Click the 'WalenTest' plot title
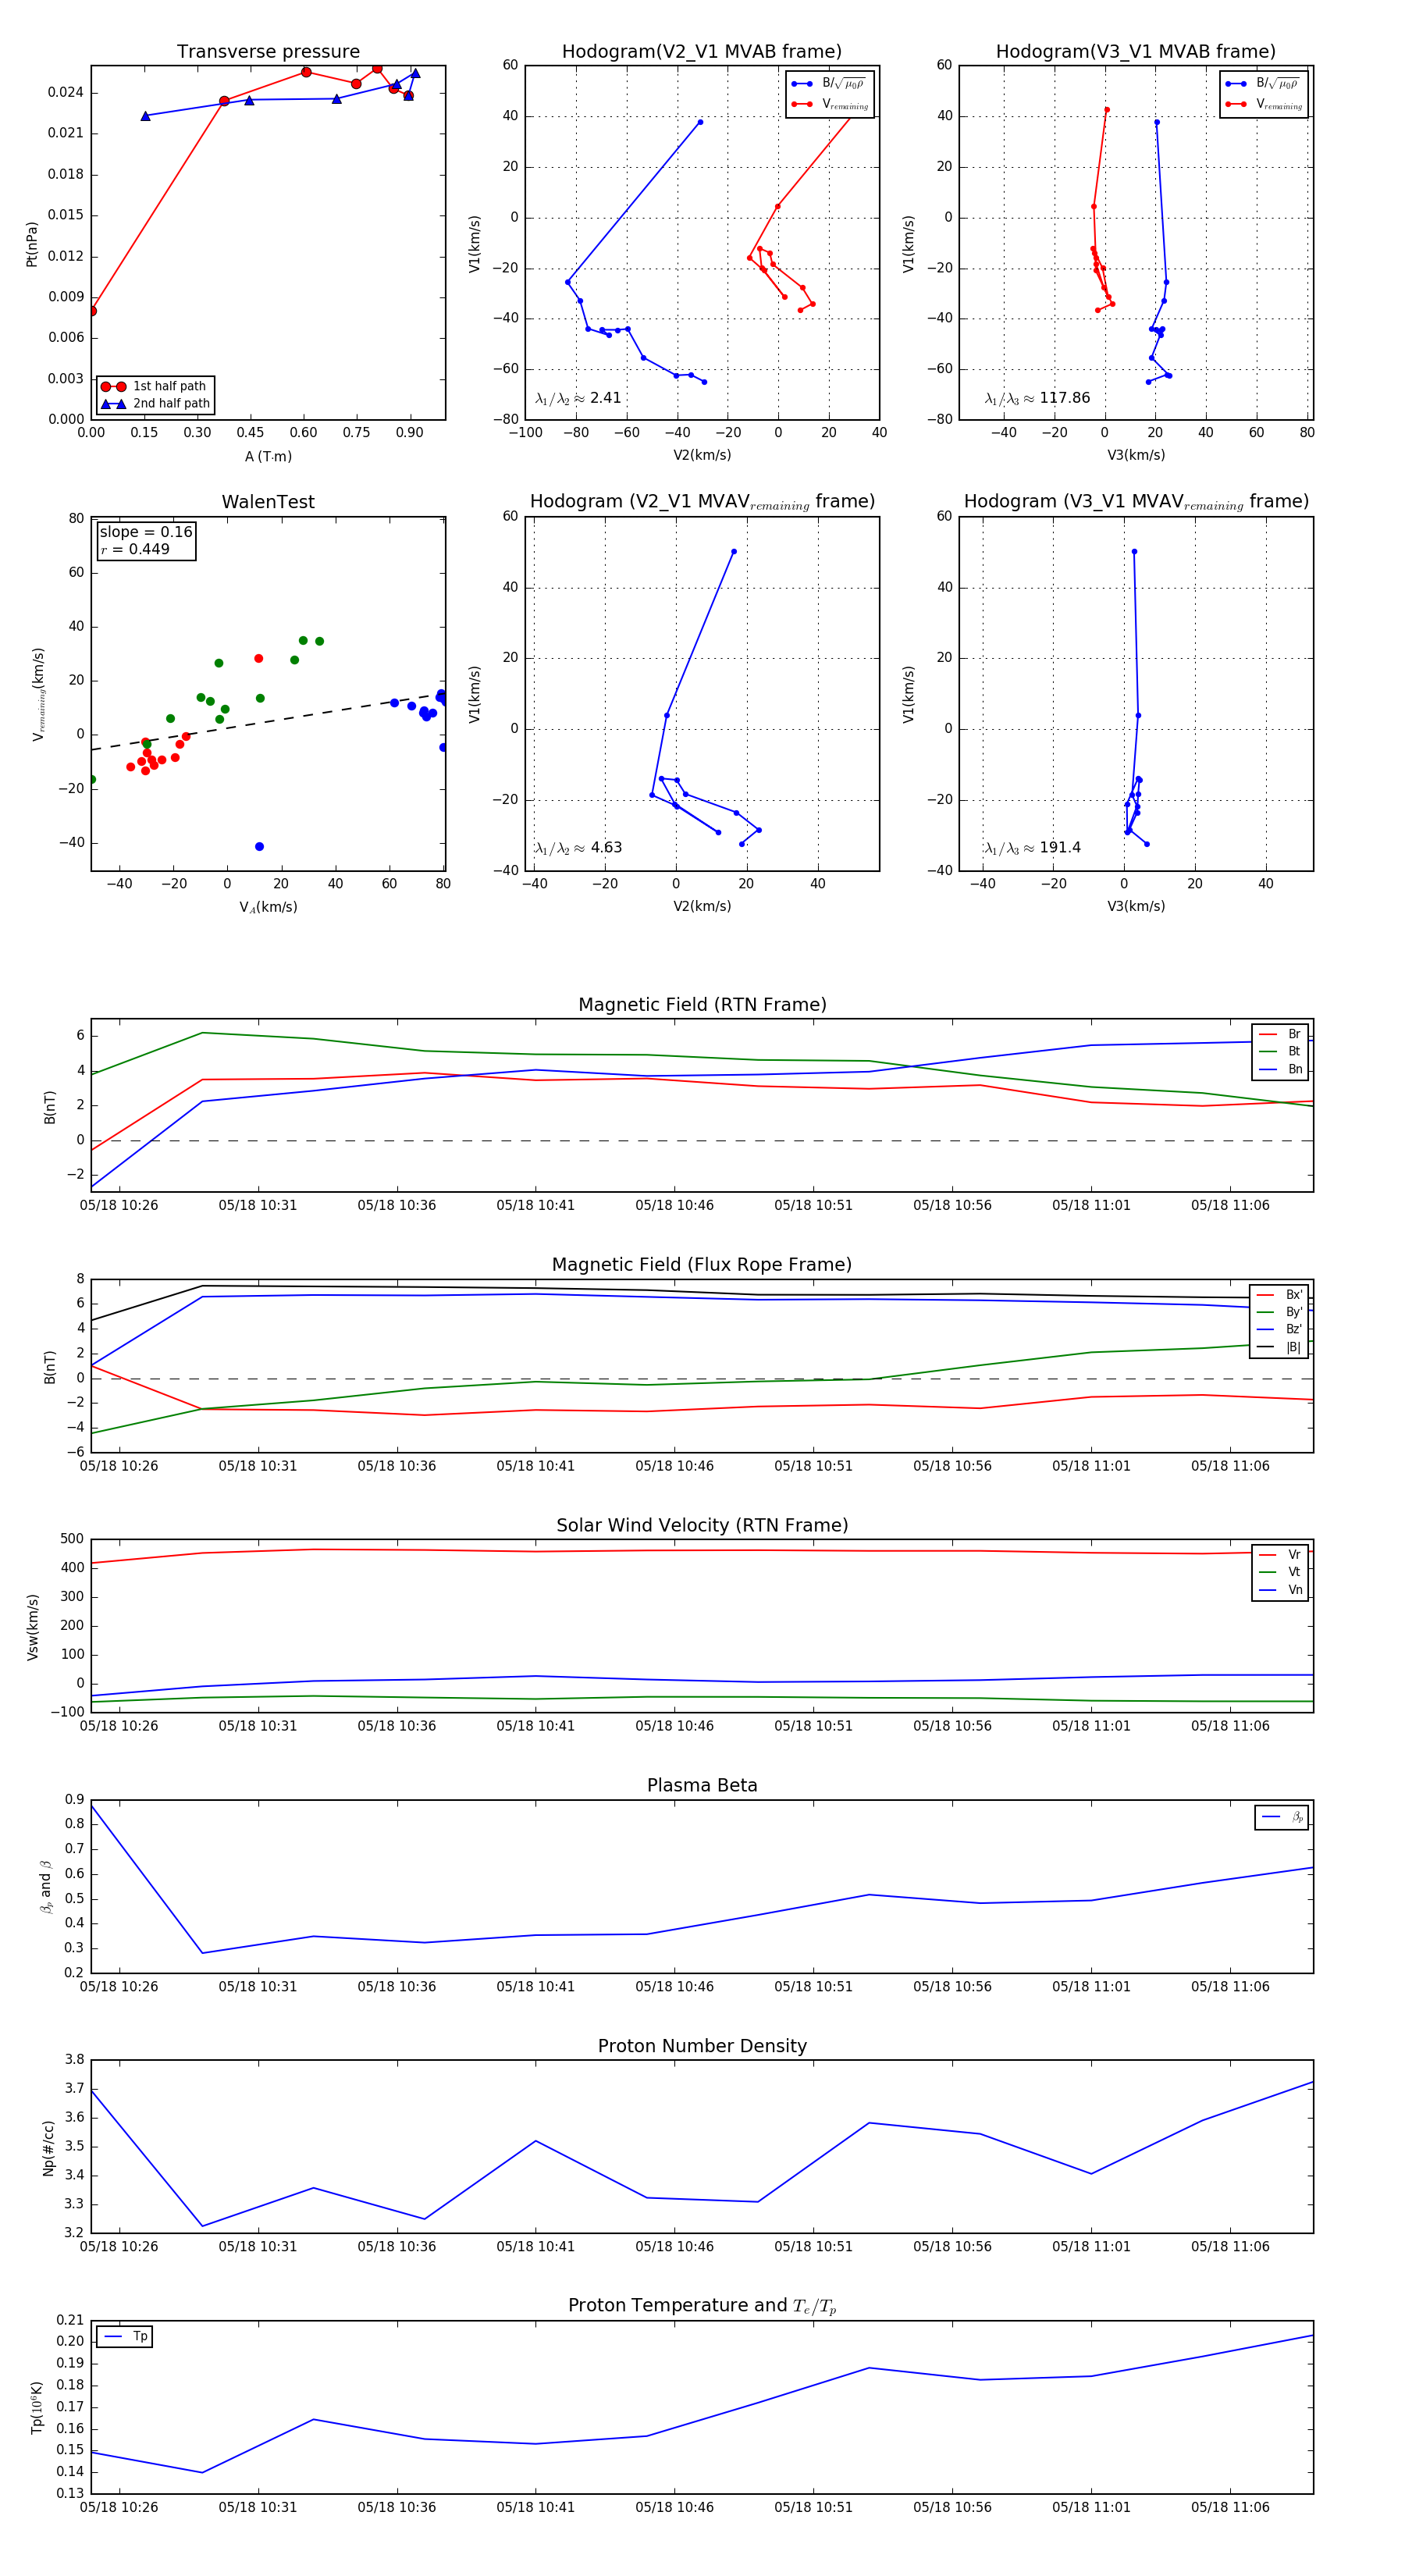The image size is (1405, 2576). [268, 502]
